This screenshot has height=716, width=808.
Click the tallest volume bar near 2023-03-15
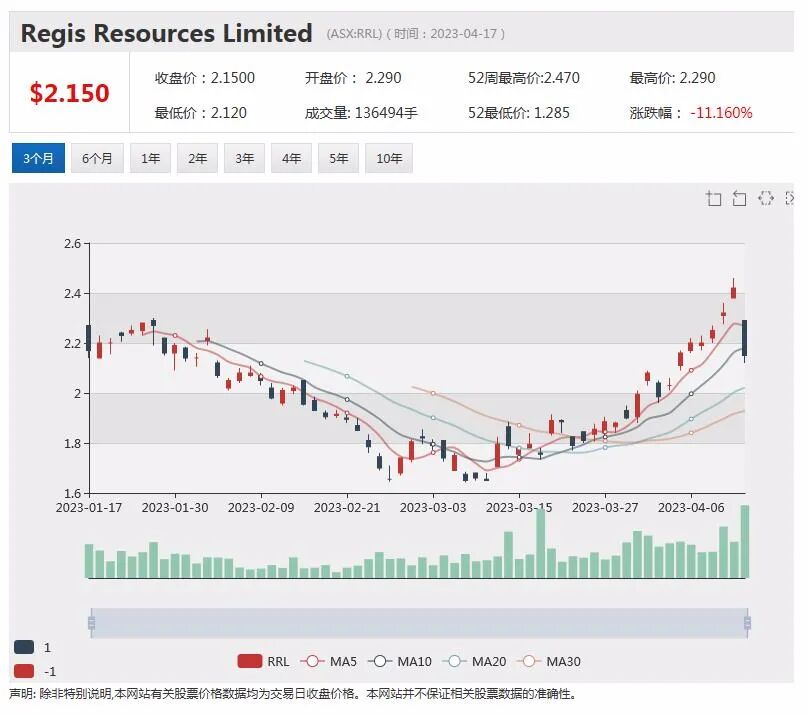(541, 543)
